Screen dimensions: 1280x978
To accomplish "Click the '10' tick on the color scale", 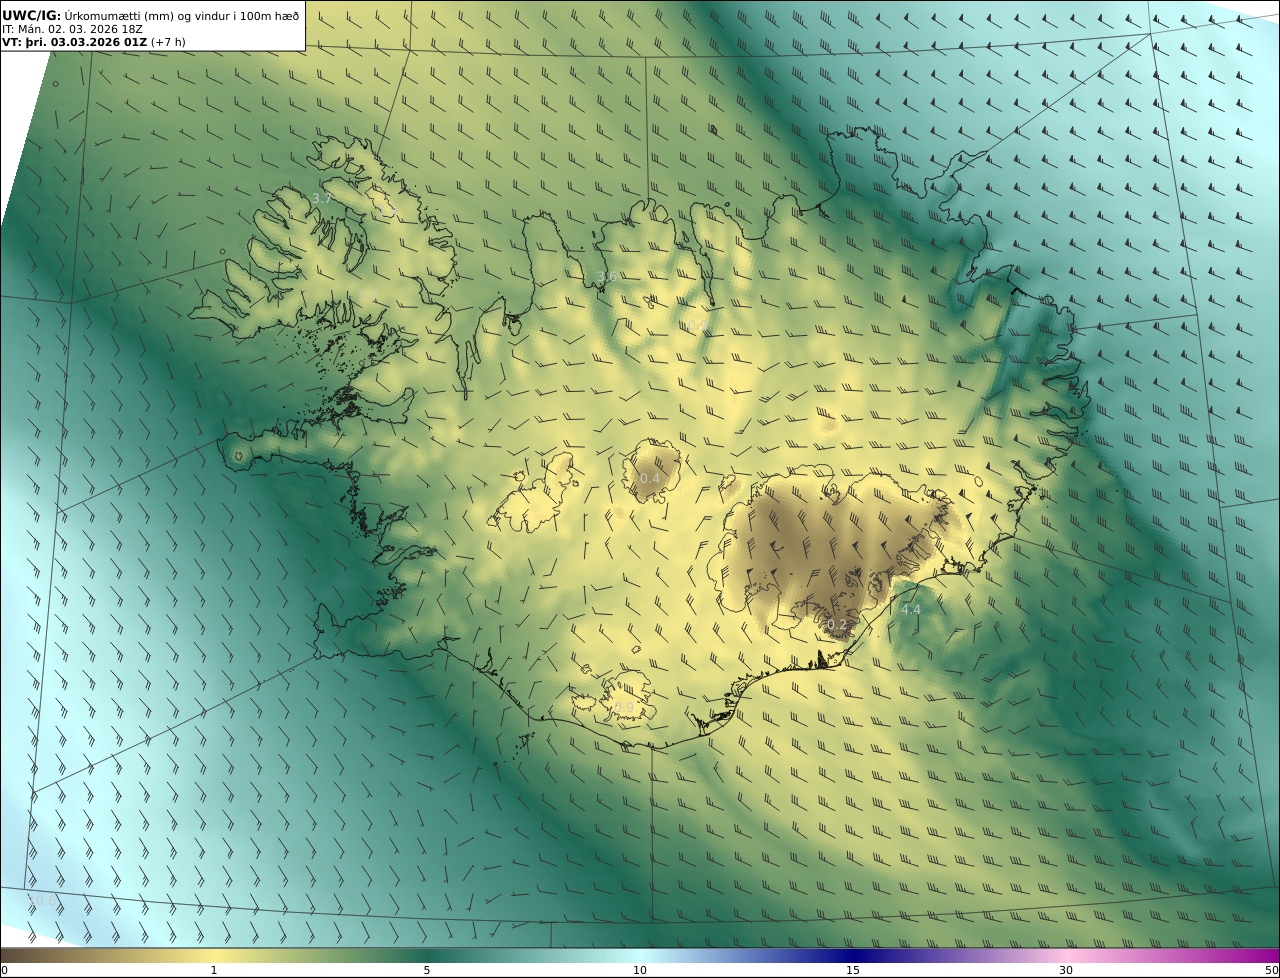I will [640, 970].
